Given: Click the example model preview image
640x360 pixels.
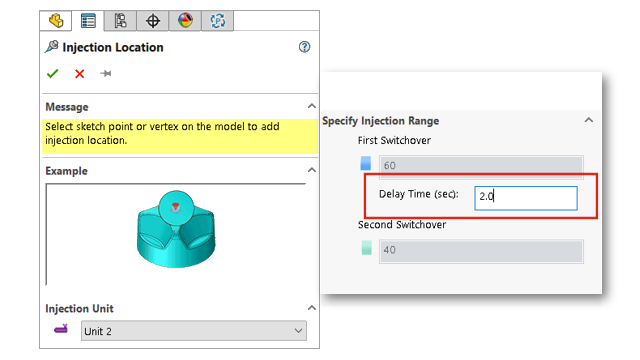Looking at the screenshot, I should point(176,229).
